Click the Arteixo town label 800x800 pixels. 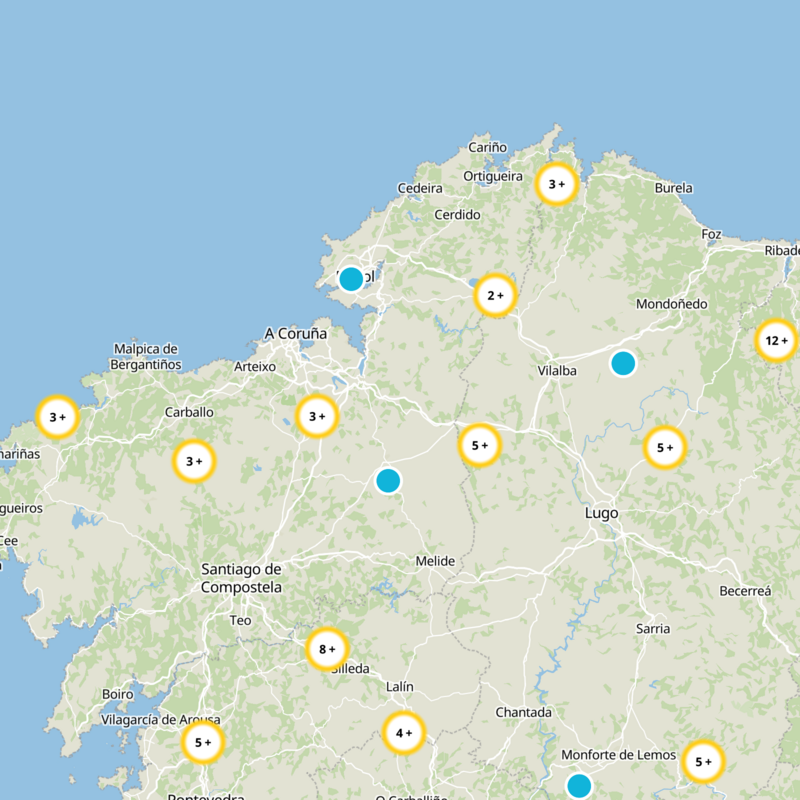[255, 367]
